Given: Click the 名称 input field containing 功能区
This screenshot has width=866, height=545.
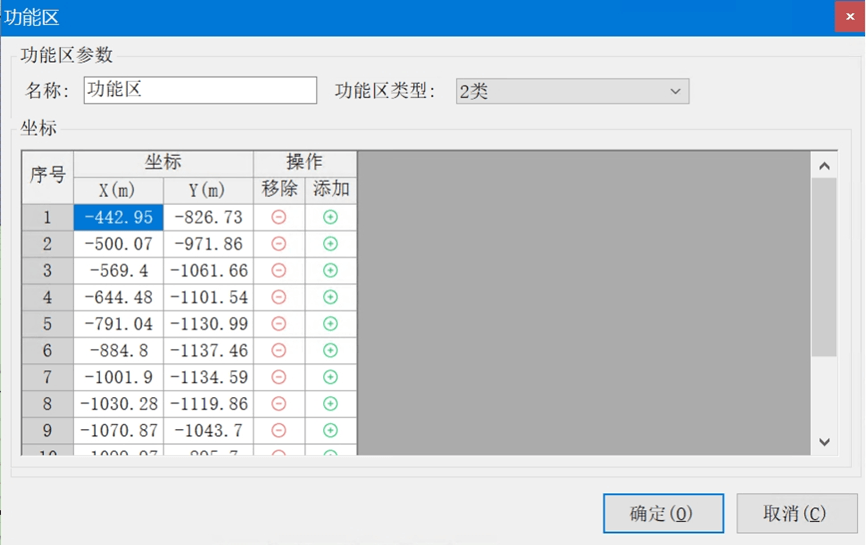Looking at the screenshot, I should point(200,90).
